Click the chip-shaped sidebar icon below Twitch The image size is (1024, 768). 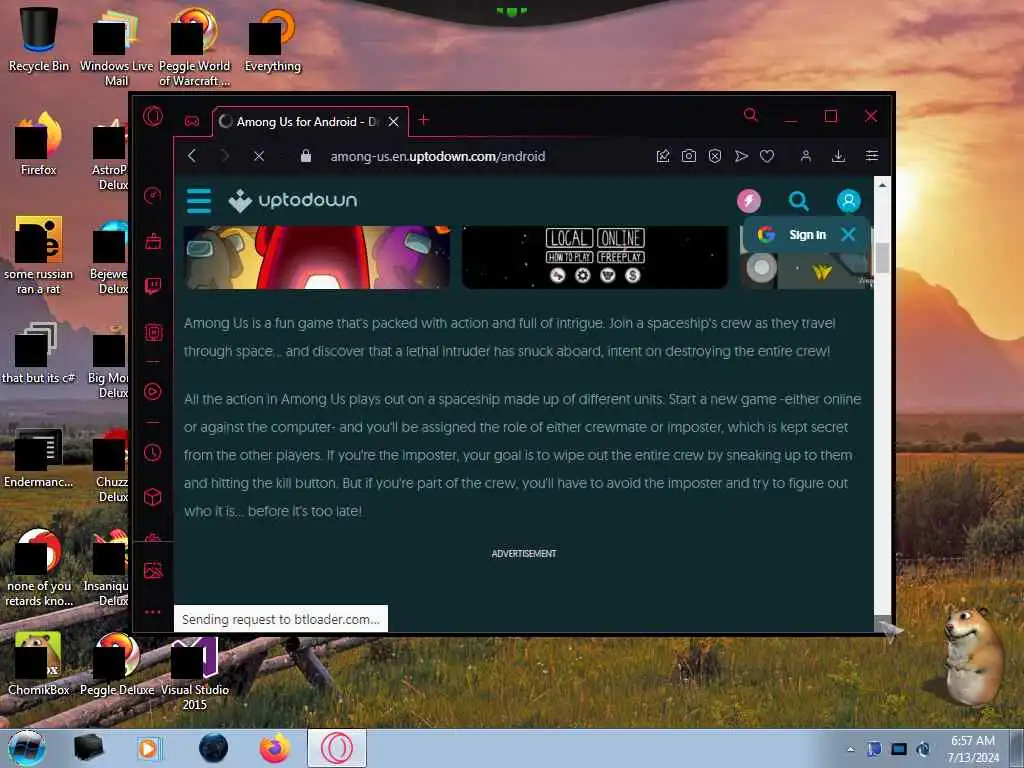pos(153,332)
